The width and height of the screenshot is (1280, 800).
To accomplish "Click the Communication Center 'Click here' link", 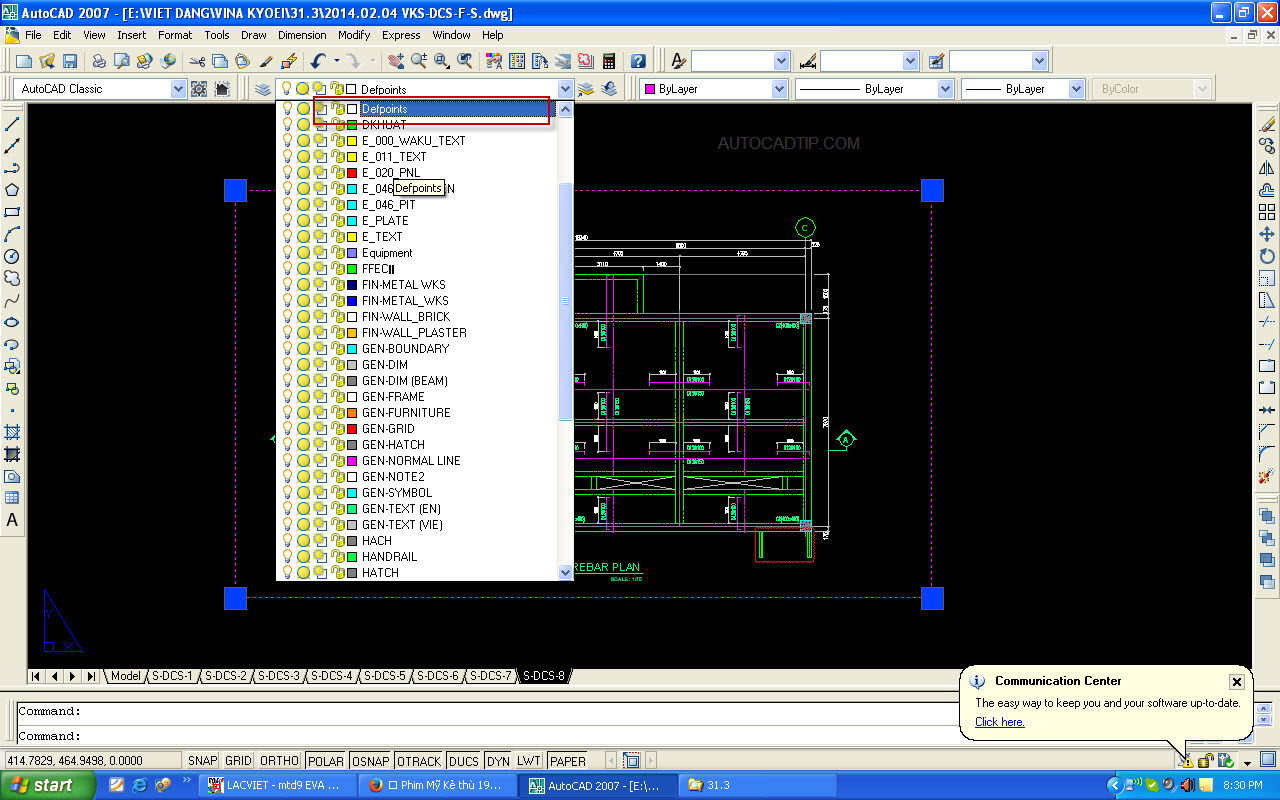I will (999, 722).
